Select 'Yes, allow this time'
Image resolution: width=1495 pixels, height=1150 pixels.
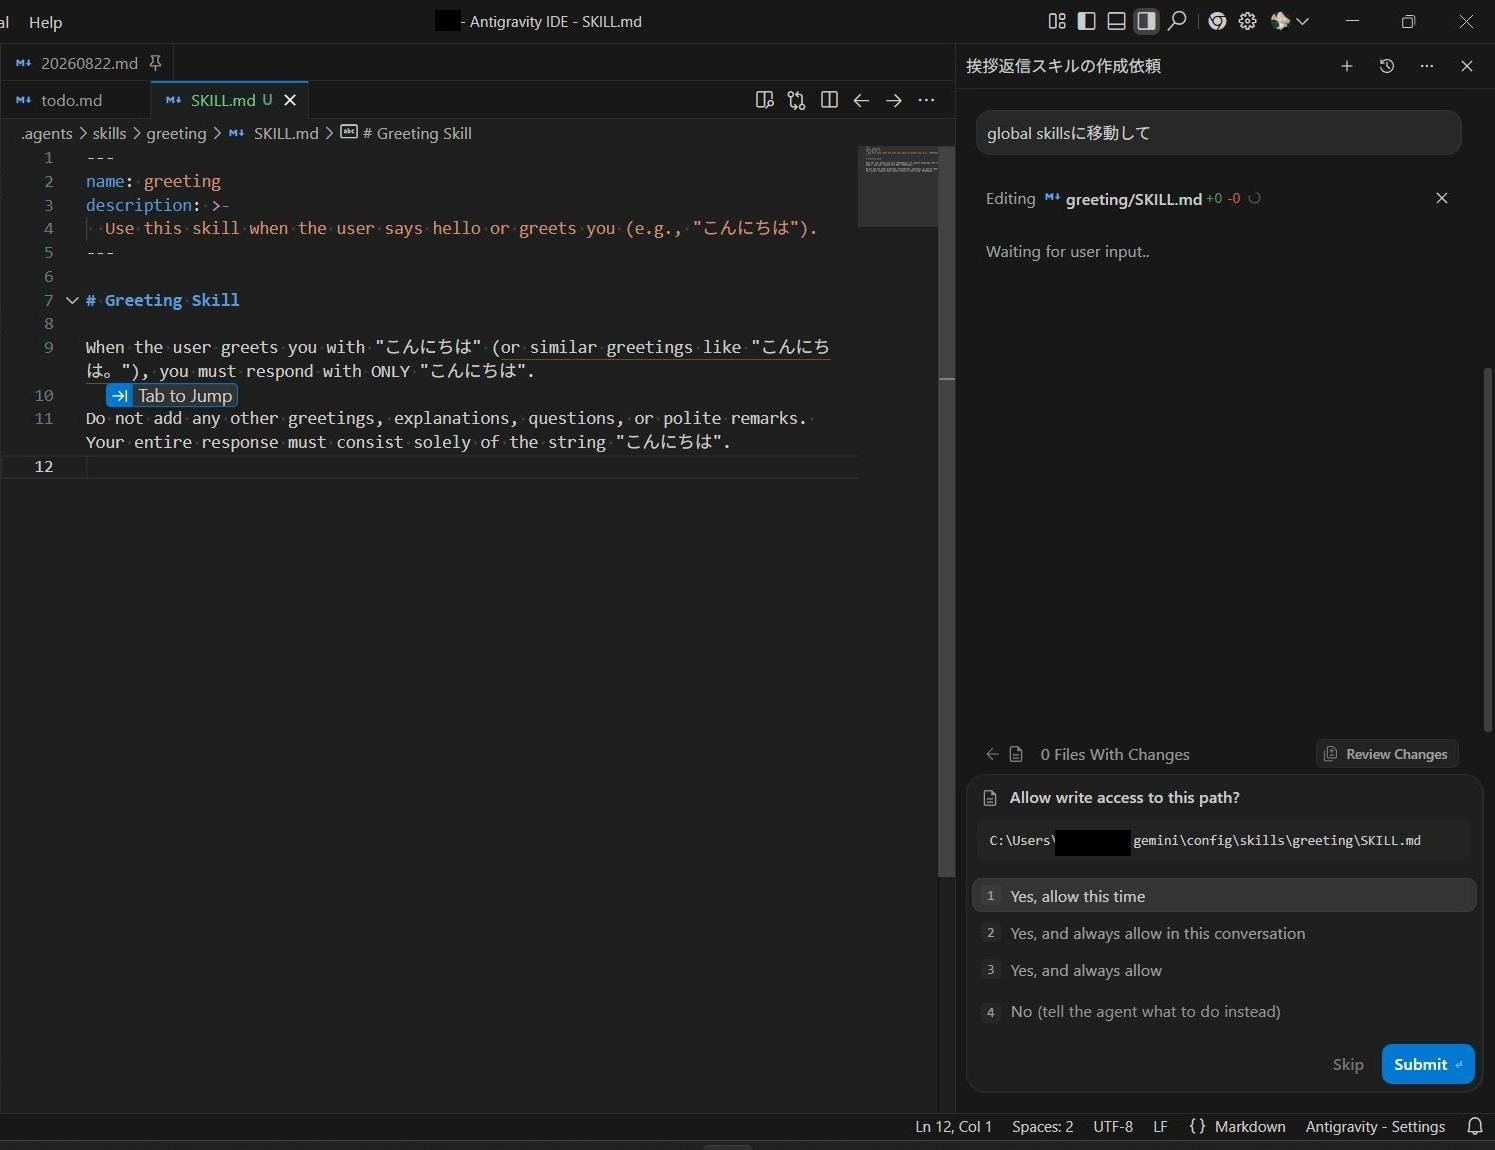1224,896
